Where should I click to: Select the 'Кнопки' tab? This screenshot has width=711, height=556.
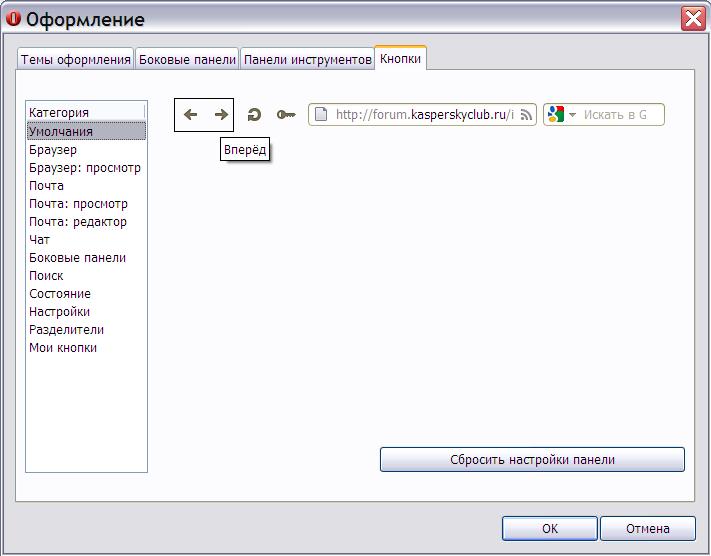(400, 59)
